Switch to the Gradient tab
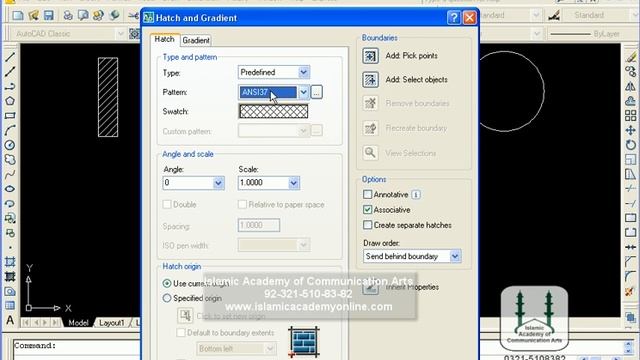This screenshot has height=360, width=640. [x=196, y=40]
